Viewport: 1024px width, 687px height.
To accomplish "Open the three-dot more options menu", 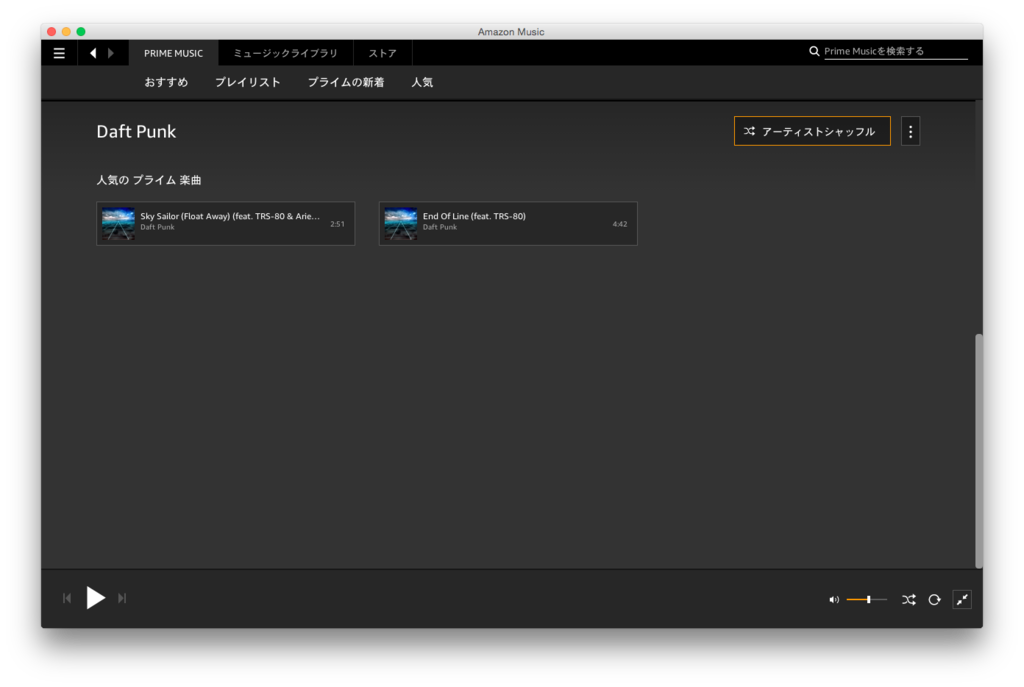I will (910, 131).
